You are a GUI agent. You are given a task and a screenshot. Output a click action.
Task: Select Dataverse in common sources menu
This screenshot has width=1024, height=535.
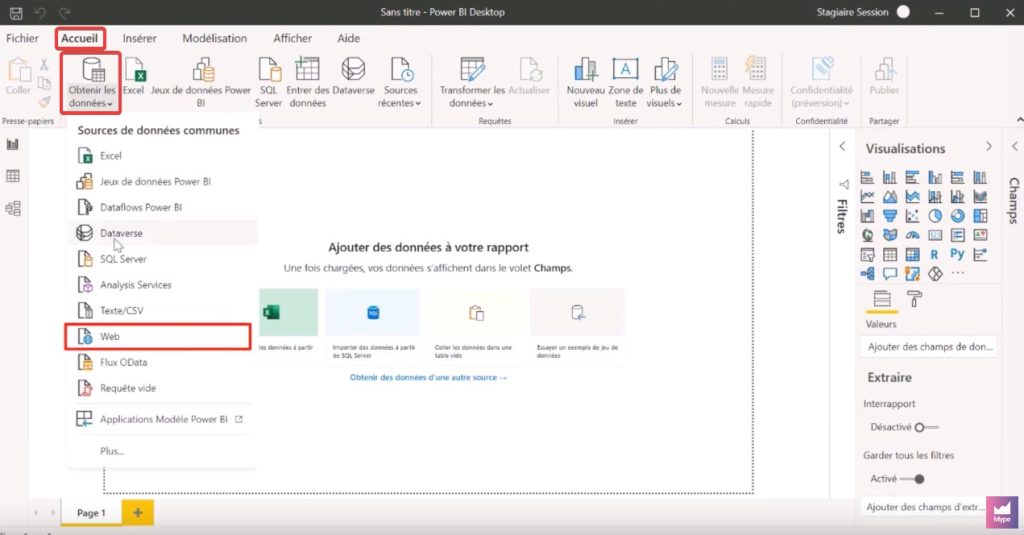click(x=163, y=233)
